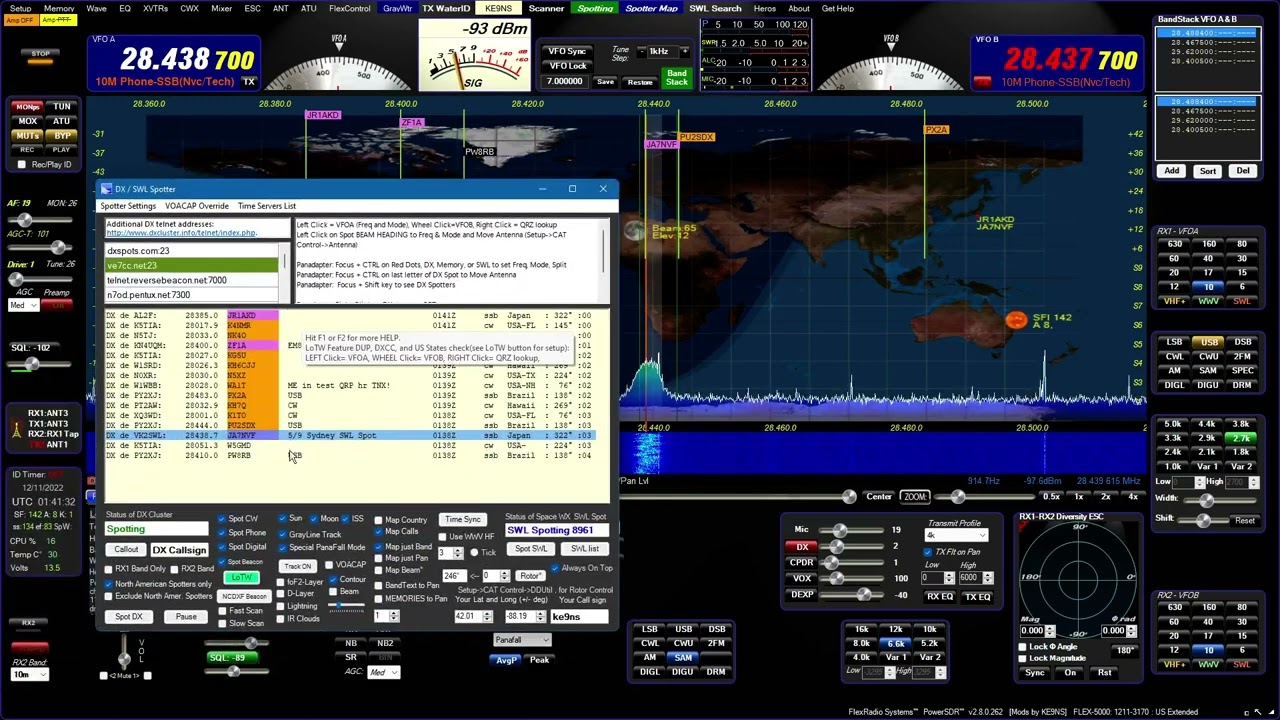Open the Memory menu

click(x=59, y=8)
